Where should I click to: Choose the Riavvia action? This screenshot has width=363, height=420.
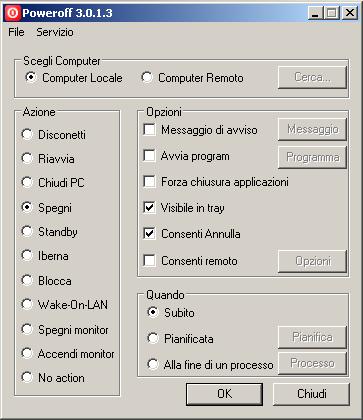click(48, 159)
